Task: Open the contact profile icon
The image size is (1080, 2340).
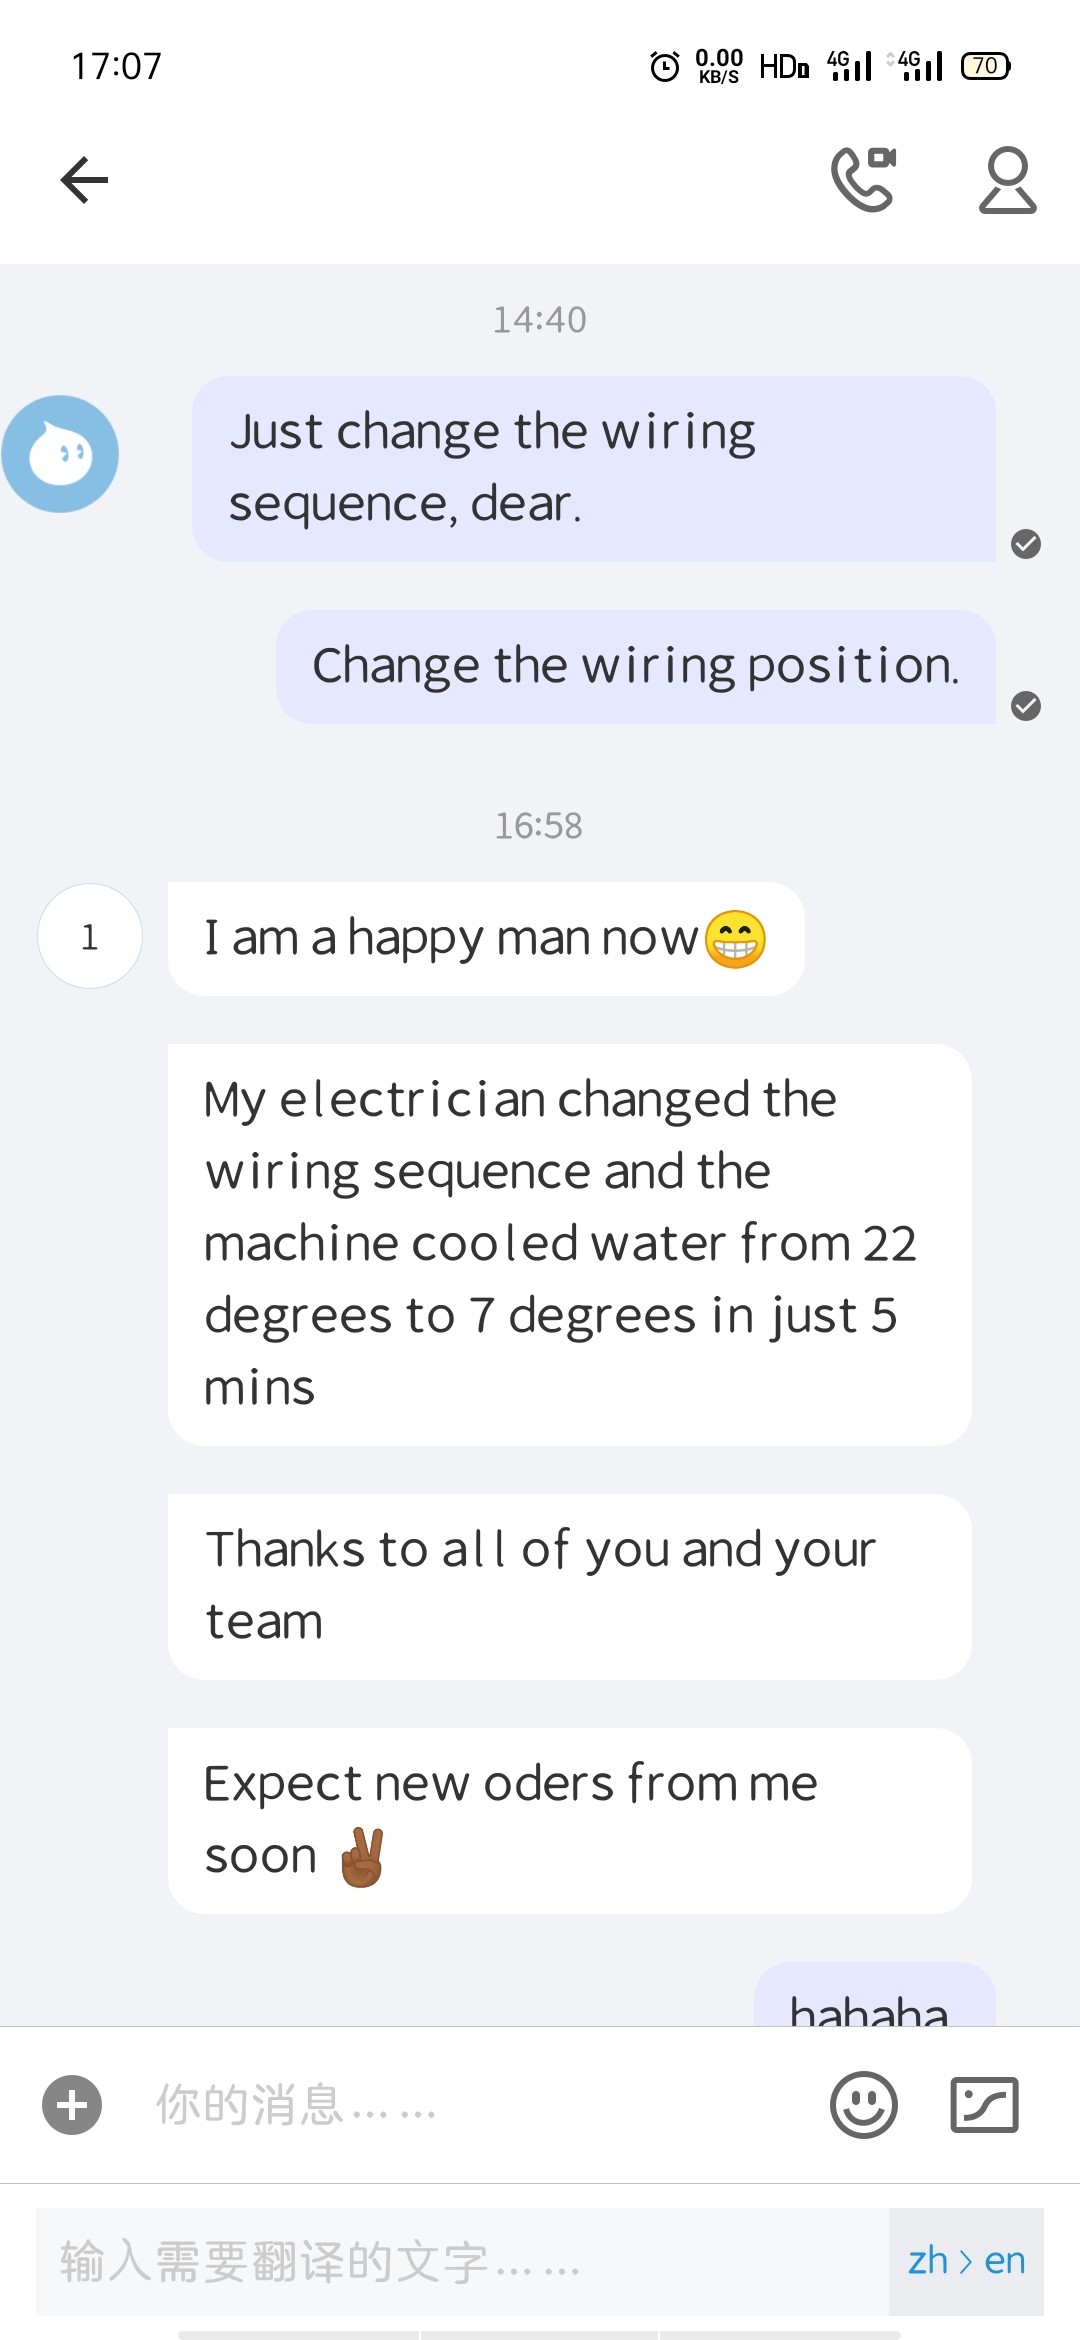Action: pos(1007,180)
